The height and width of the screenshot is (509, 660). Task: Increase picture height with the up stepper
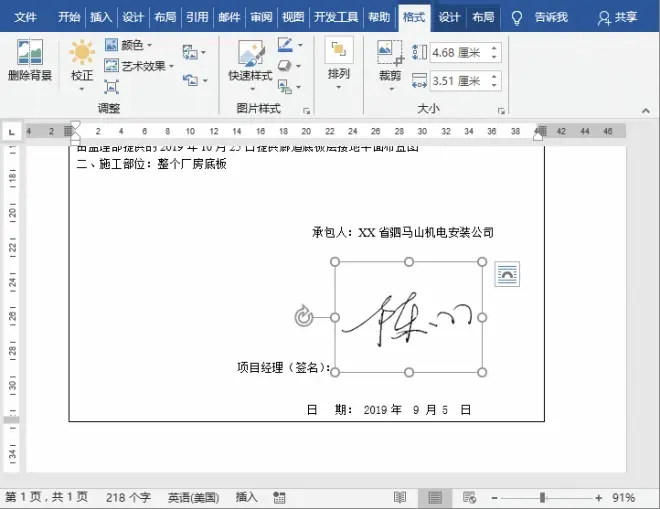pyautogui.click(x=494, y=47)
